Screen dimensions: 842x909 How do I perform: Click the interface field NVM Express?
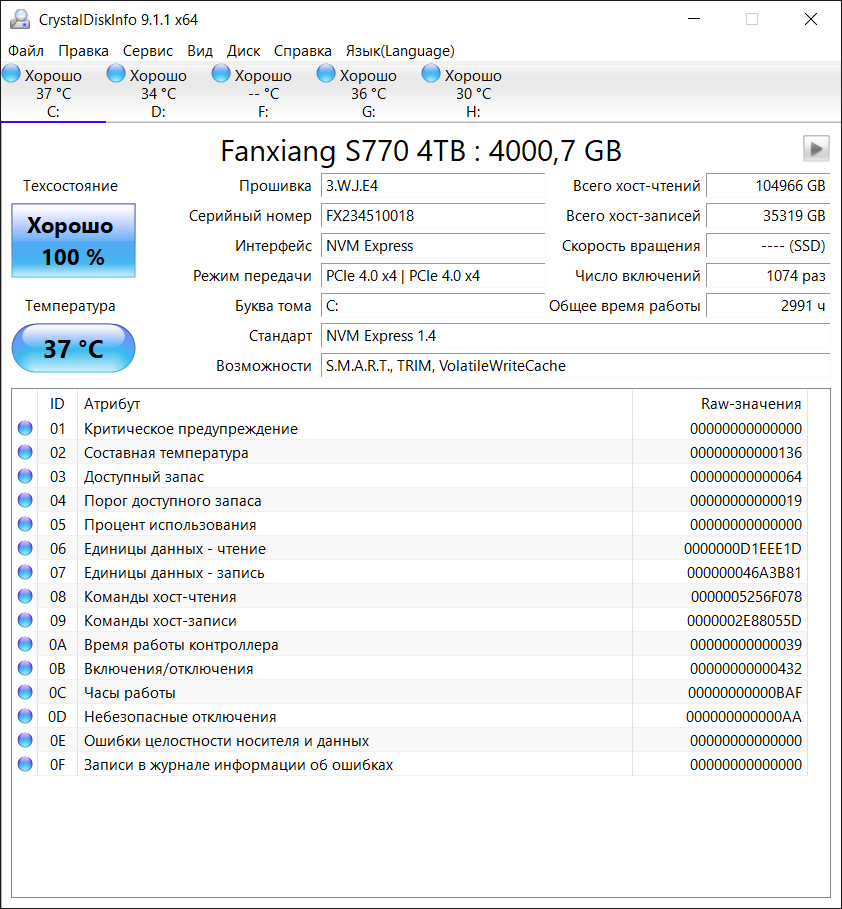[x=433, y=246]
